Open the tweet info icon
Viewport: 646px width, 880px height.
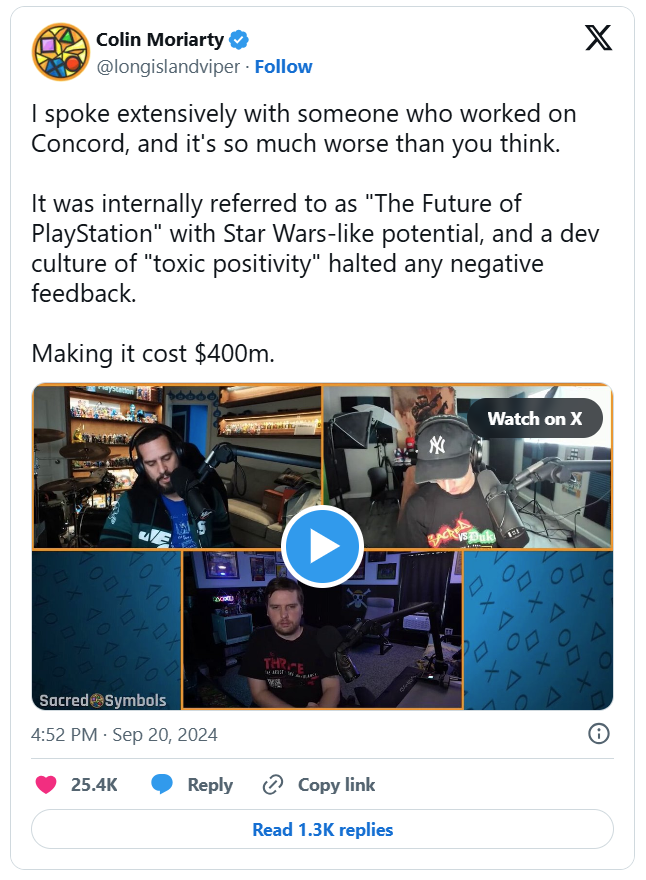tap(598, 734)
